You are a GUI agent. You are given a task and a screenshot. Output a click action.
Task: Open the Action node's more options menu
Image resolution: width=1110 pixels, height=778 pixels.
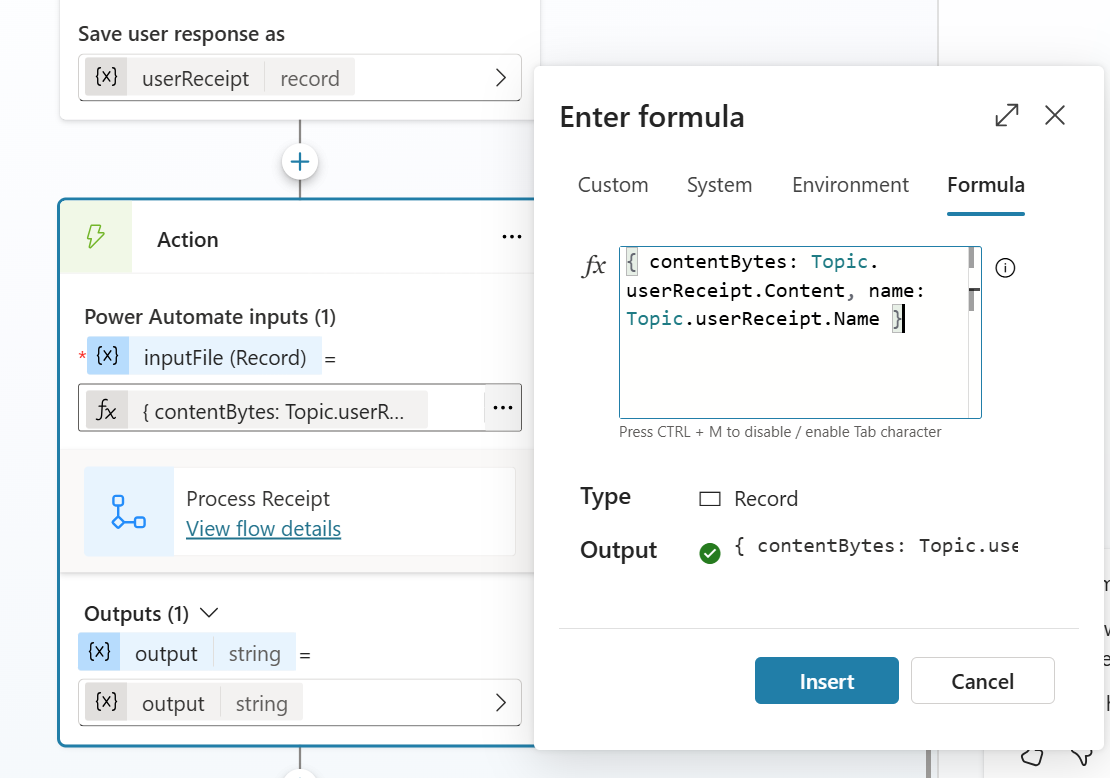point(512,237)
